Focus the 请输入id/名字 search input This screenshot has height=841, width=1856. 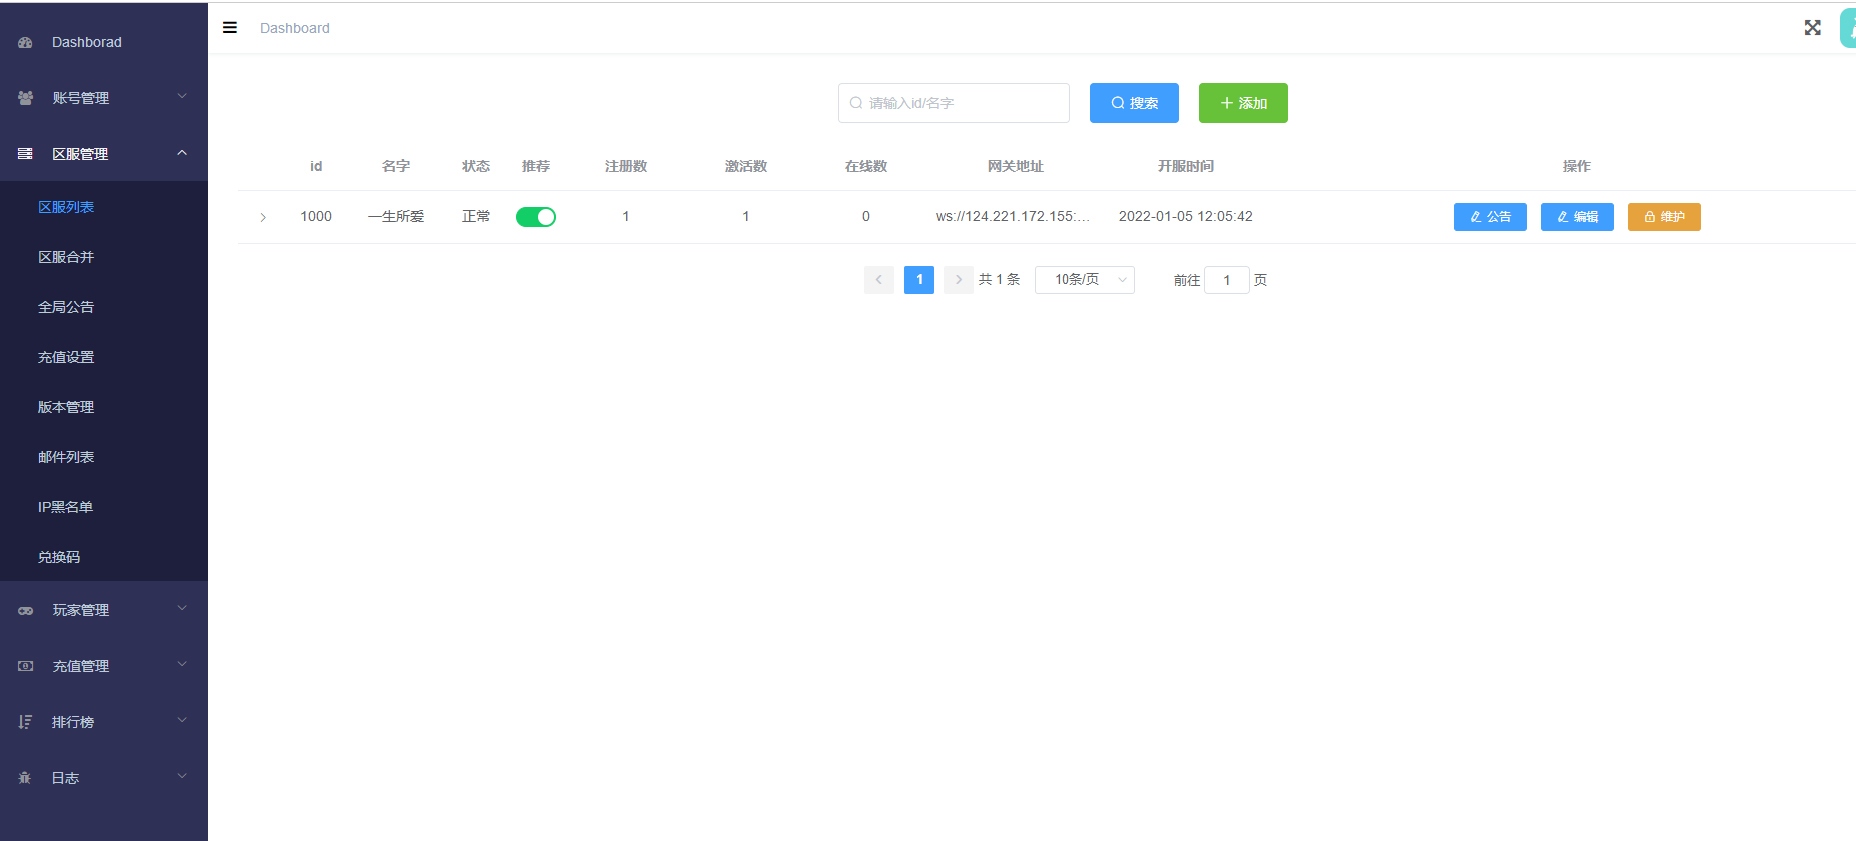[954, 103]
